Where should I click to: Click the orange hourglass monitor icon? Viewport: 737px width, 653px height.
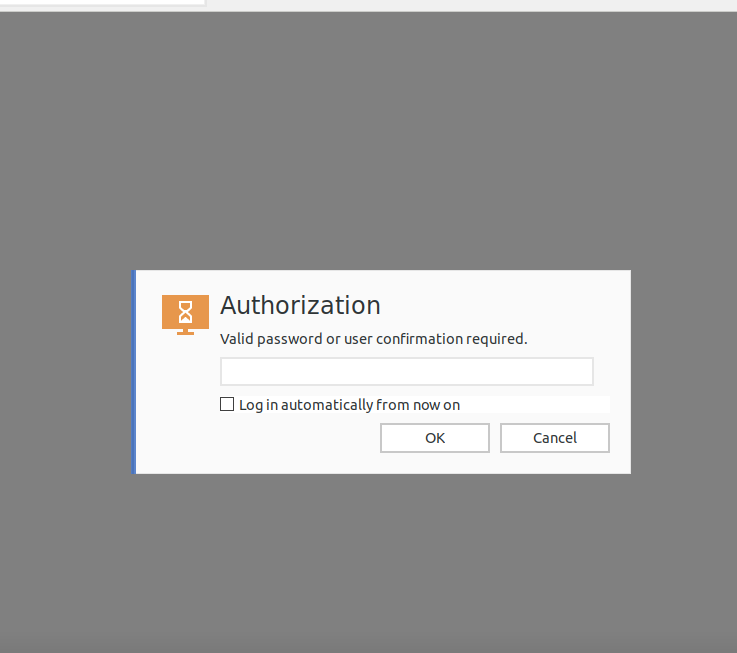pyautogui.click(x=185, y=314)
